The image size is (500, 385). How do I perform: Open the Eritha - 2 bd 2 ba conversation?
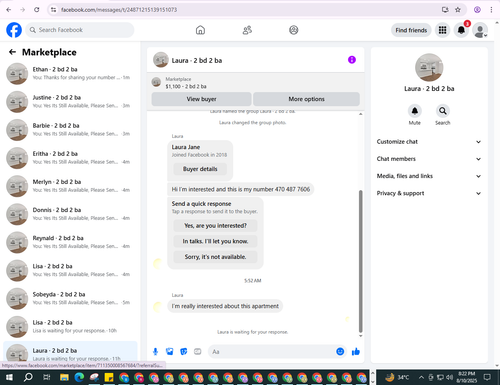click(x=70, y=158)
